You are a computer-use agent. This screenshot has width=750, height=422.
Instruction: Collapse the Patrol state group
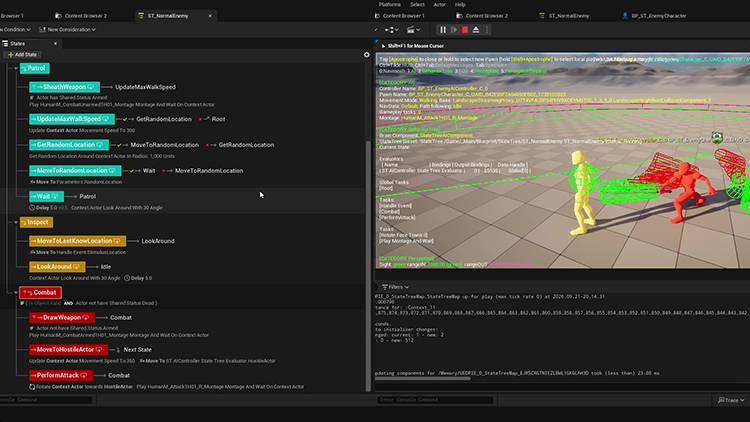[15, 68]
